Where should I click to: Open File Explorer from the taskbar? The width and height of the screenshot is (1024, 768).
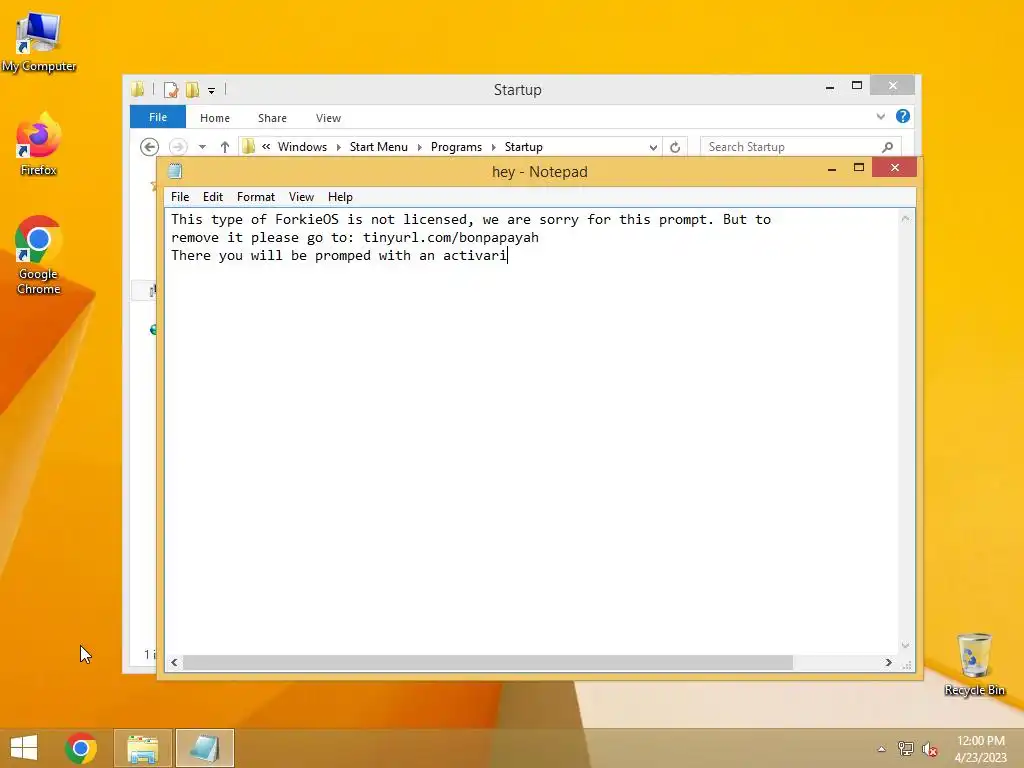click(x=143, y=748)
